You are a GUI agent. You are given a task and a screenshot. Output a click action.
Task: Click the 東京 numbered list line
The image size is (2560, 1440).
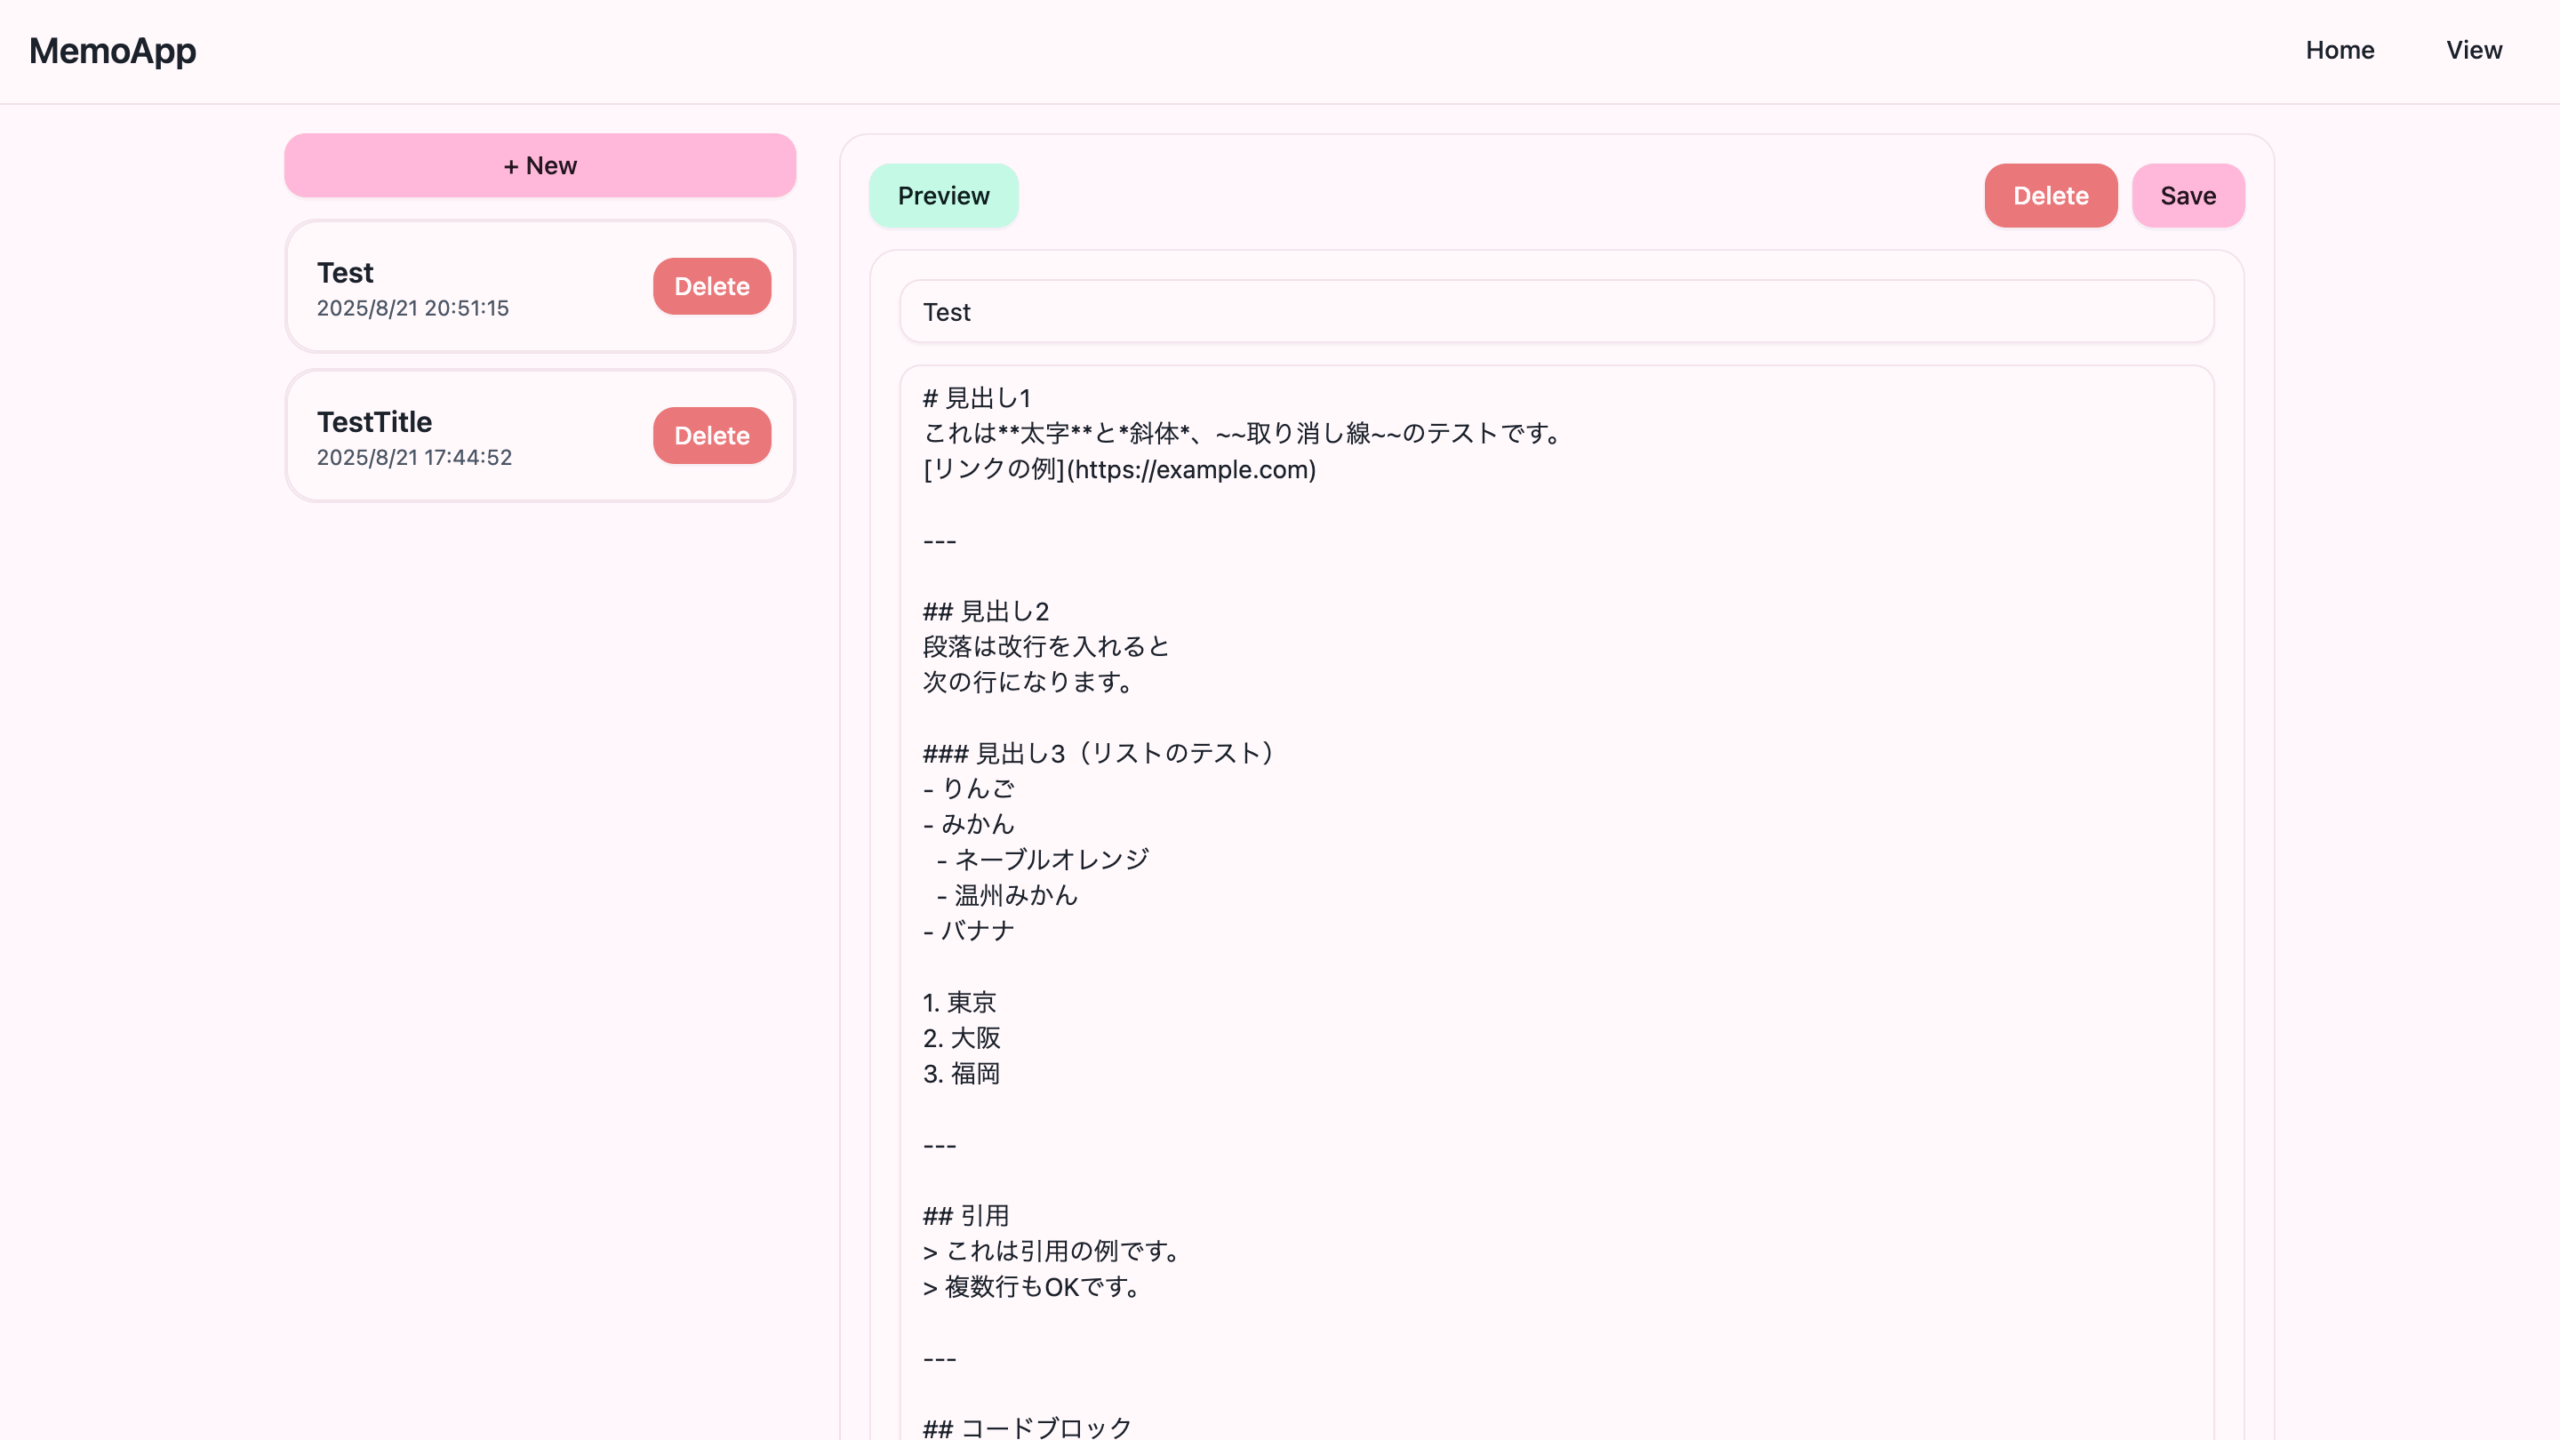click(x=960, y=1002)
